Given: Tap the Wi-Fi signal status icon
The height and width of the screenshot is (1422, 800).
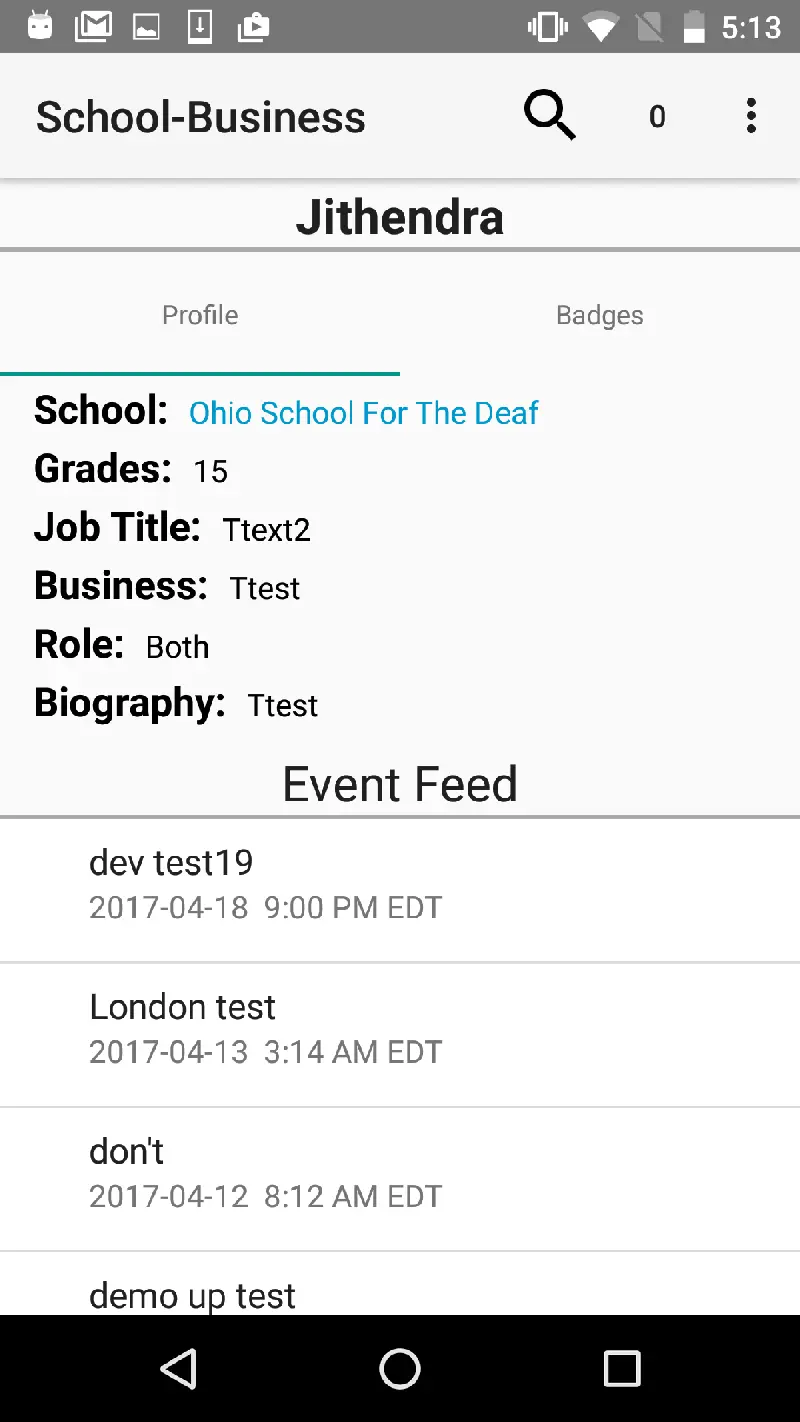Looking at the screenshot, I should [600, 27].
